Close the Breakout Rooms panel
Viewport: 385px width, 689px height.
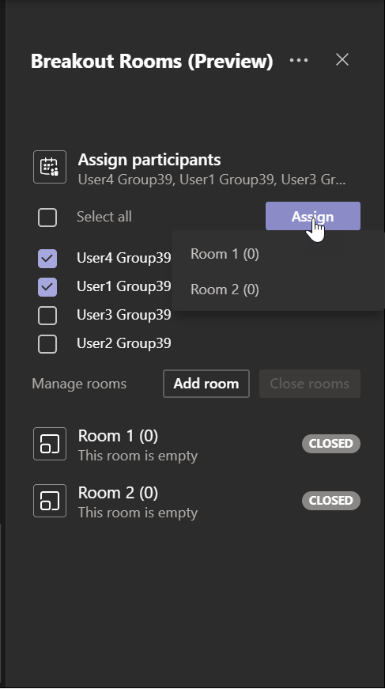click(342, 60)
